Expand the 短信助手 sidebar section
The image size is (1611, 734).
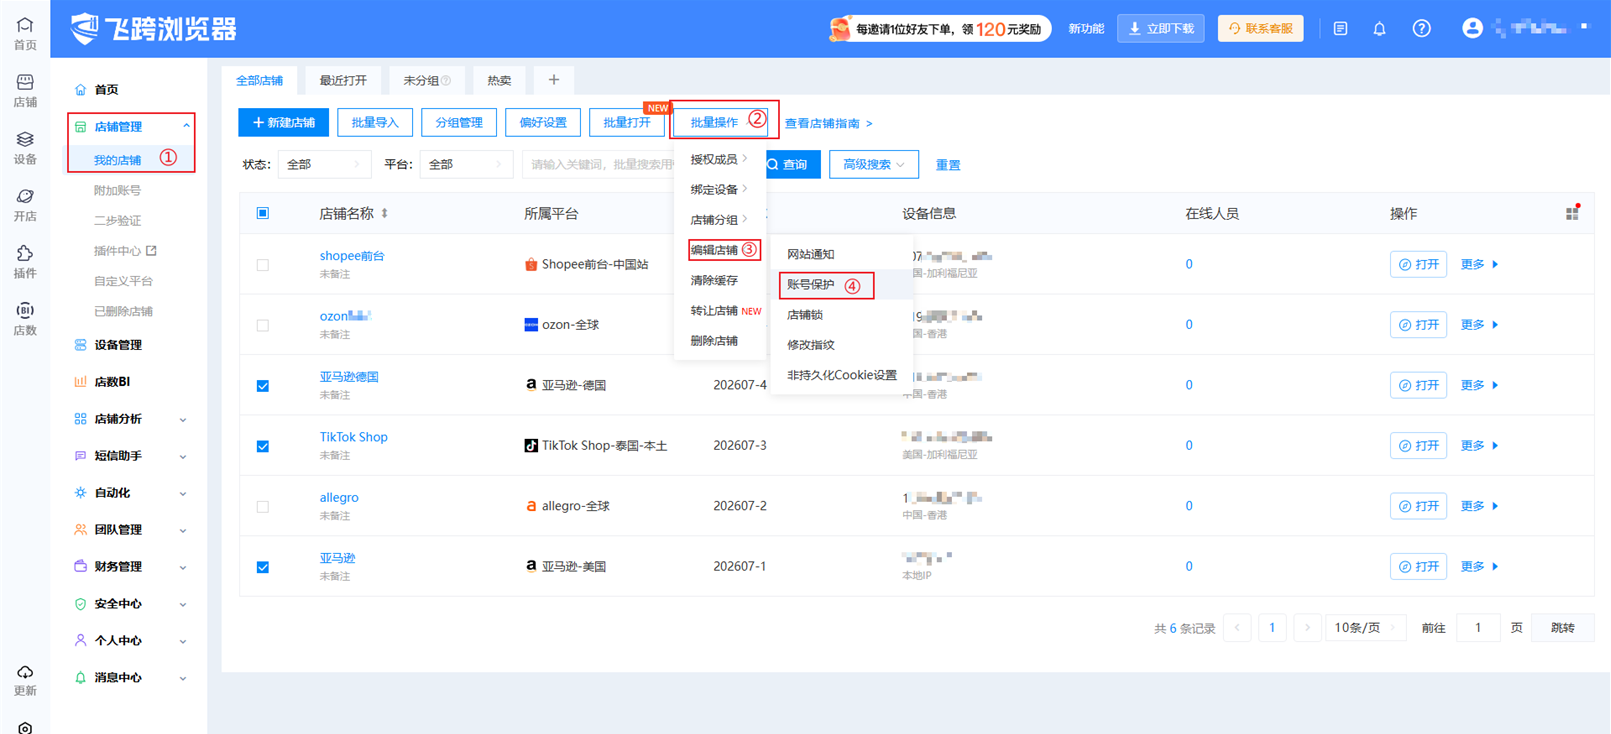click(183, 457)
